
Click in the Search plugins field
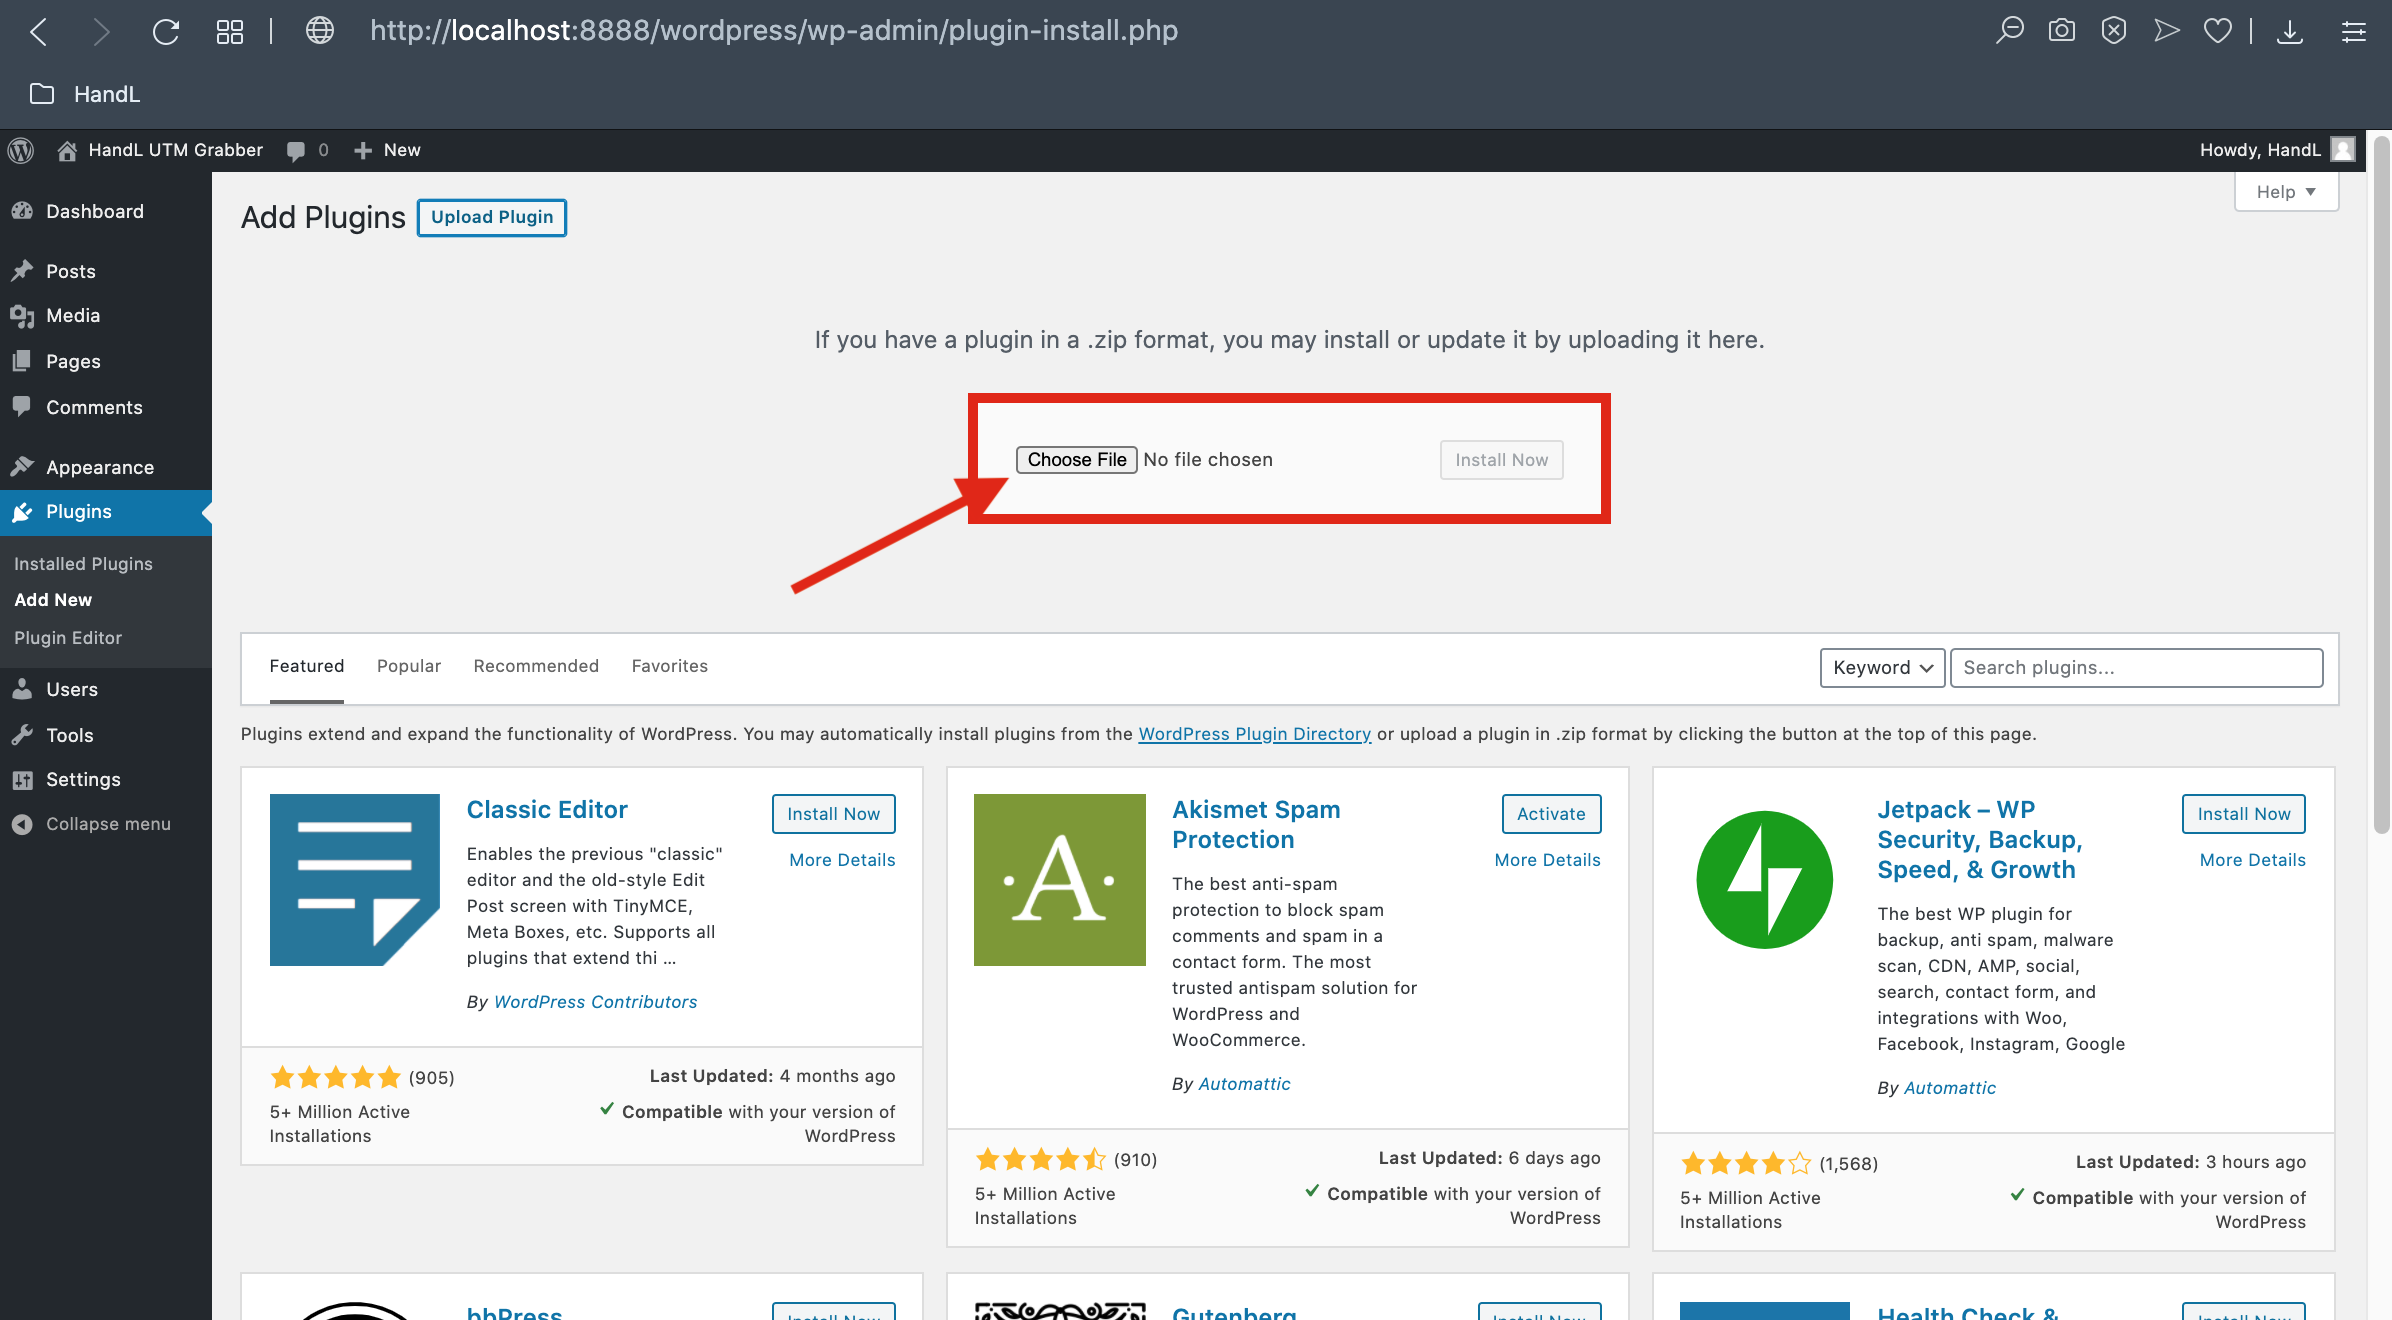[x=2136, y=668]
